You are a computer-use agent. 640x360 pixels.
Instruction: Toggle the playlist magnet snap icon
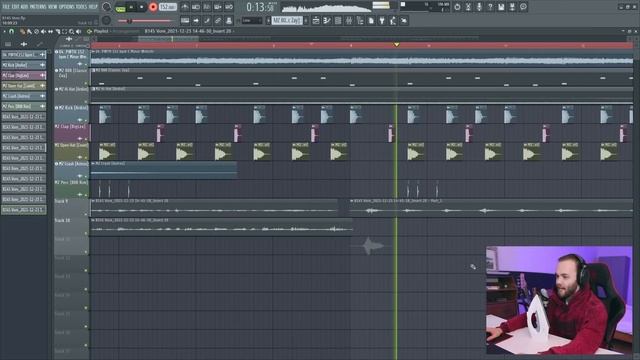pos(11,31)
